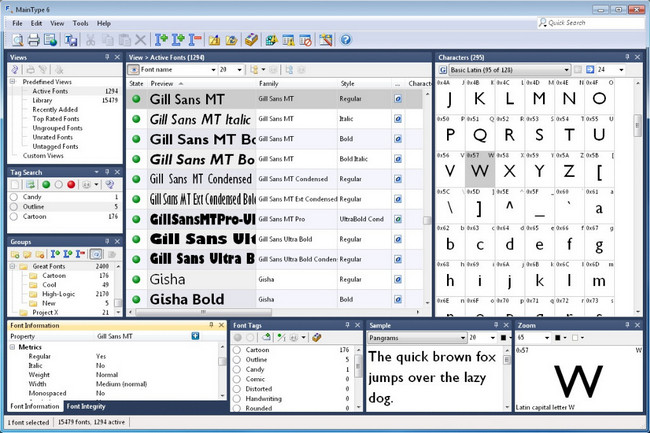Click the green dot filter in Tag Search toolbar
Viewport: 650px width, 433px height.
(46, 184)
